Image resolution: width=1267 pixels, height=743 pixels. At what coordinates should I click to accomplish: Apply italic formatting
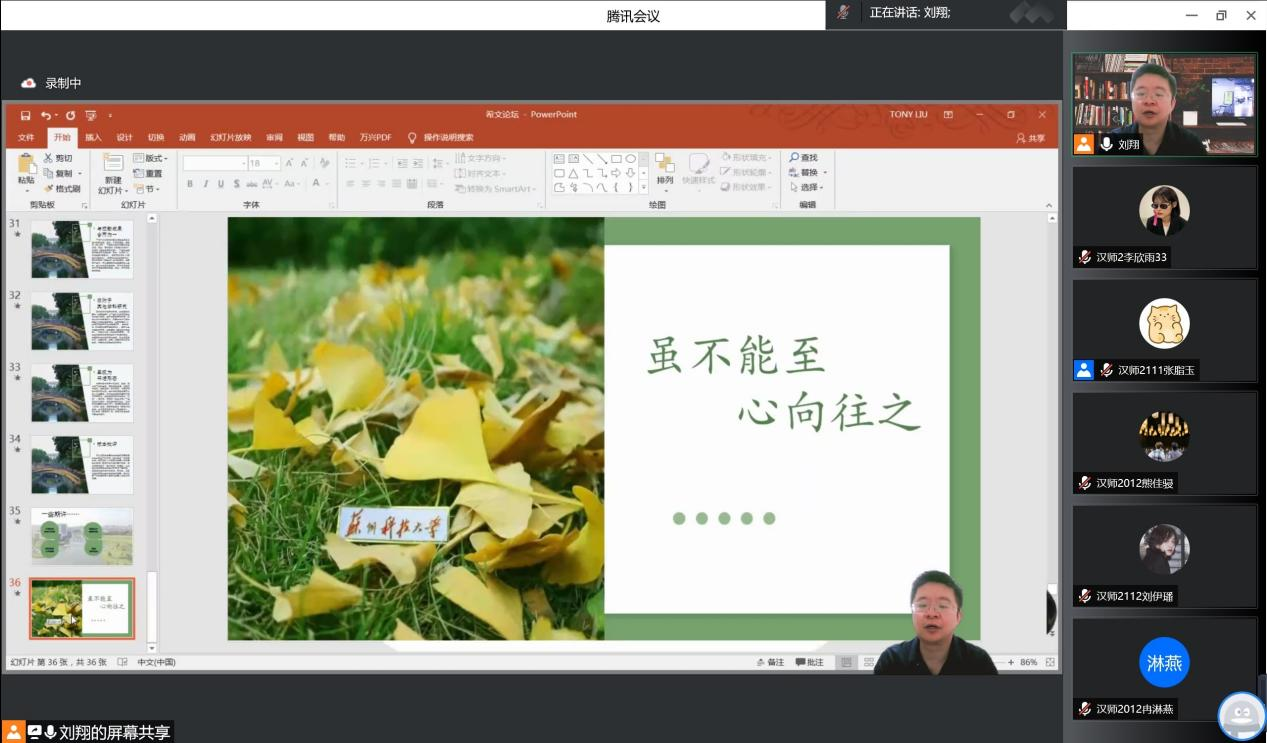tap(206, 184)
